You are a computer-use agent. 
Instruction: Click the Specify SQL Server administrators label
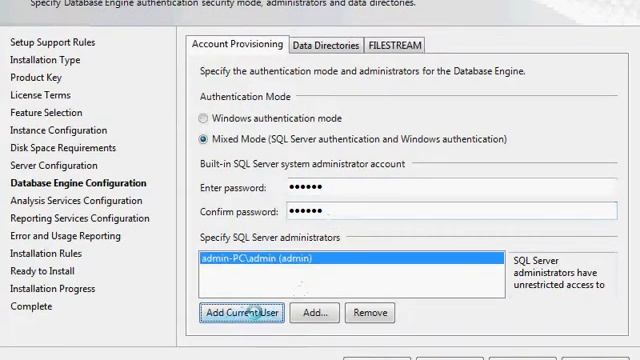click(x=270, y=238)
